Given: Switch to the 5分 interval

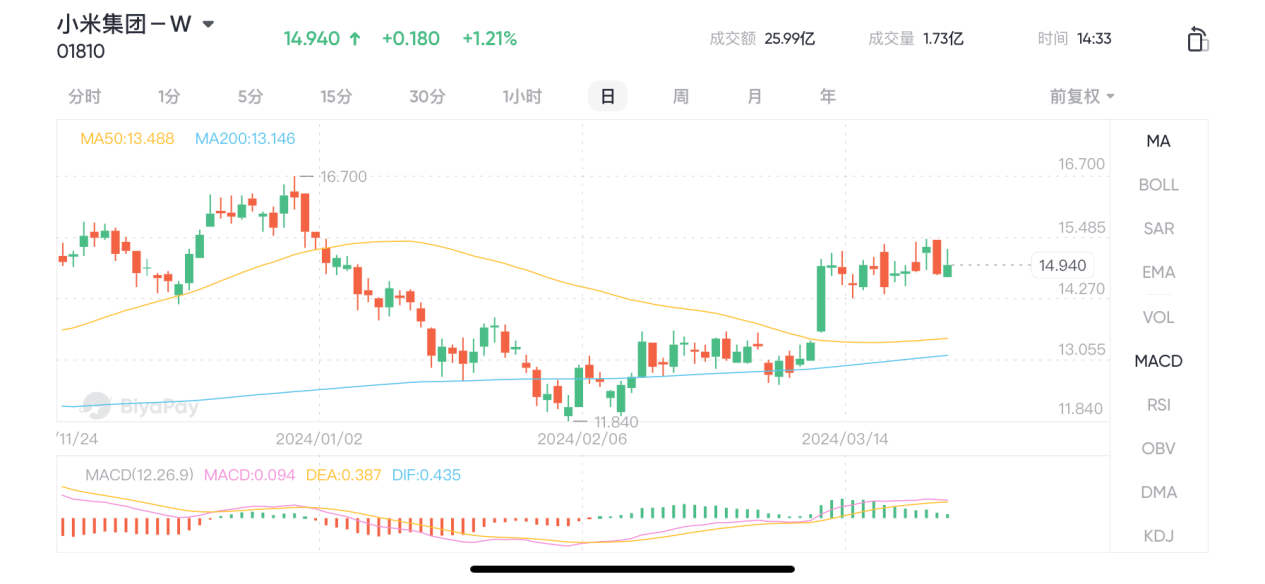Looking at the screenshot, I should tap(251, 97).
